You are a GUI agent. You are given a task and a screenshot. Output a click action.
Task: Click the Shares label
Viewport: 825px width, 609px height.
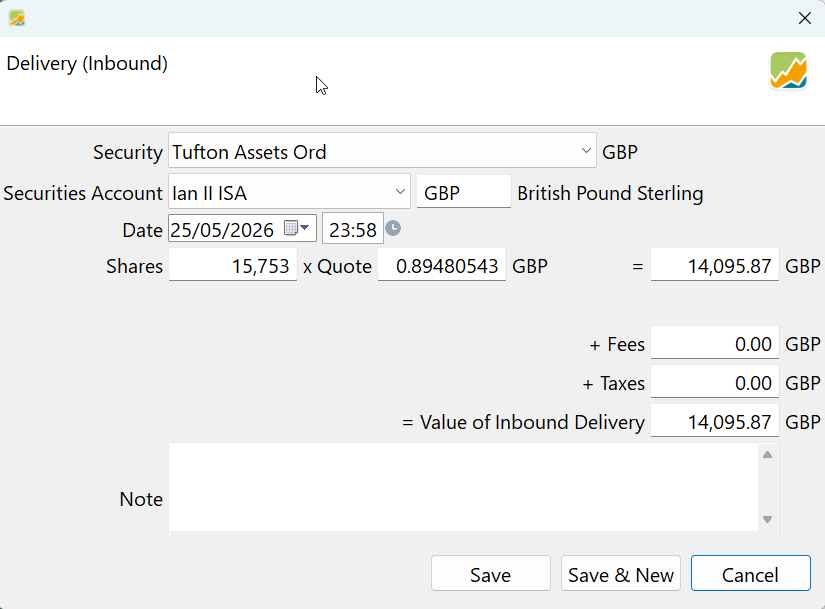[135, 266]
